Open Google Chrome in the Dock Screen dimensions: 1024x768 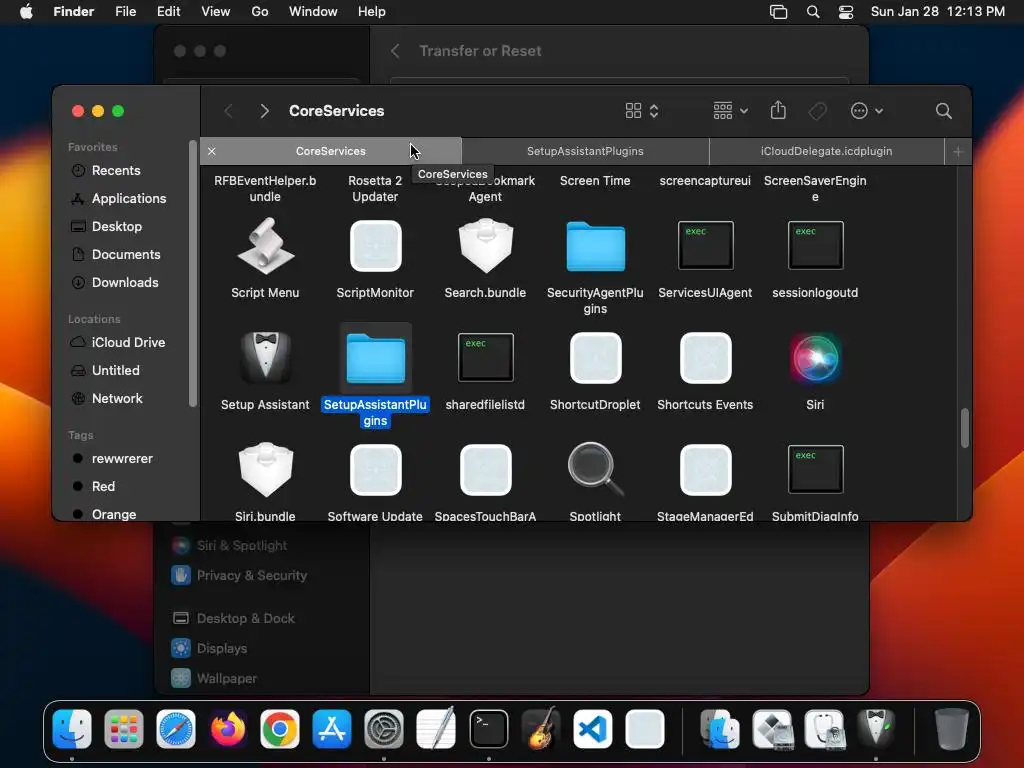pyautogui.click(x=280, y=729)
